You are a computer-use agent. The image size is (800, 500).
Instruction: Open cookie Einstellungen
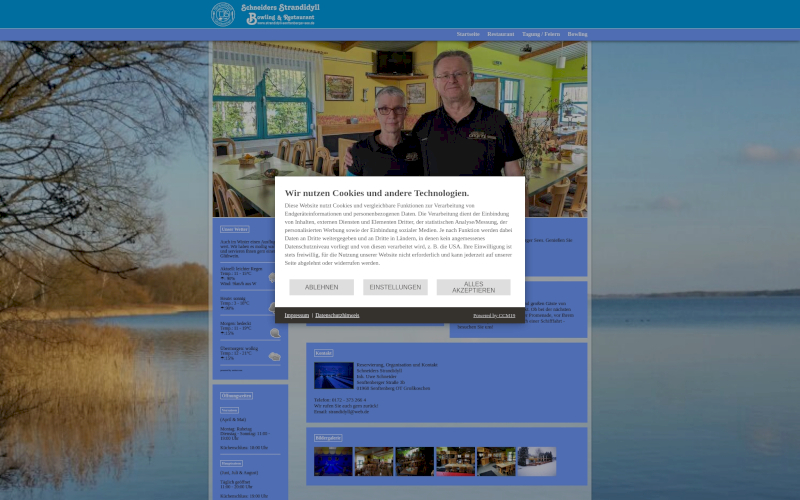[x=395, y=287]
